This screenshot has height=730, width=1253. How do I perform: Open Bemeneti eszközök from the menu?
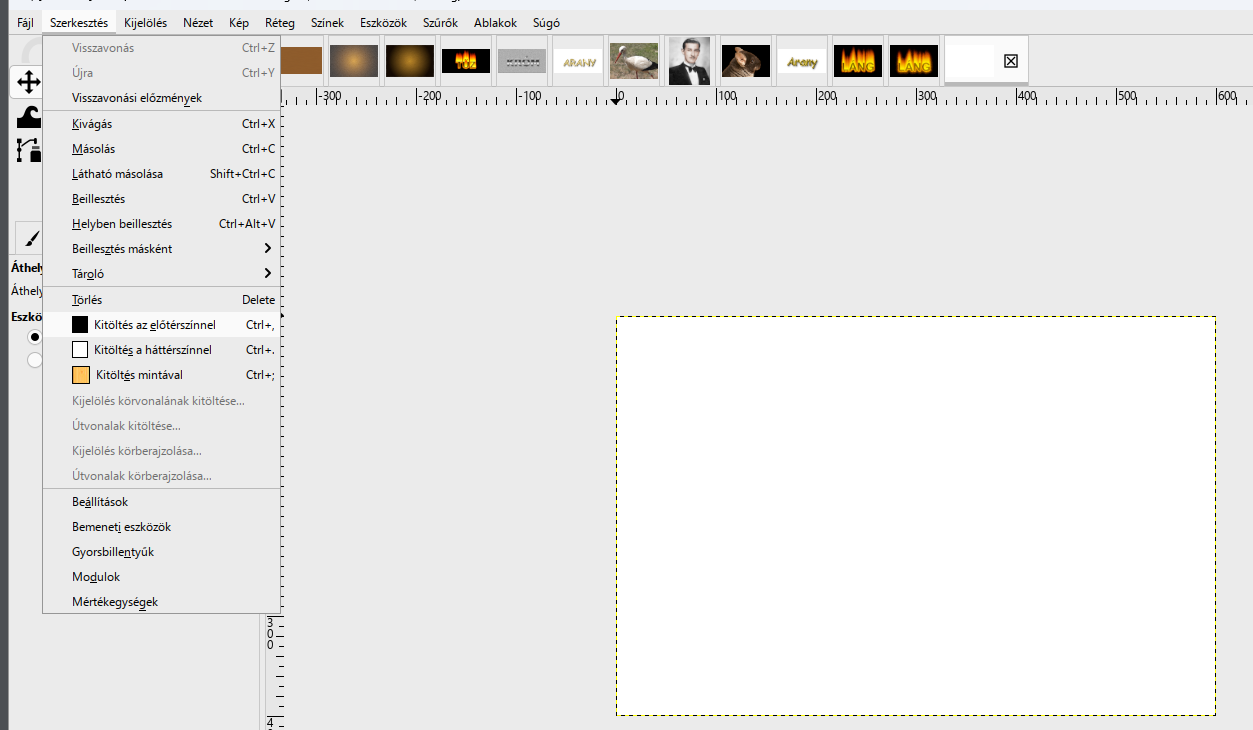pyautogui.click(x=161, y=527)
